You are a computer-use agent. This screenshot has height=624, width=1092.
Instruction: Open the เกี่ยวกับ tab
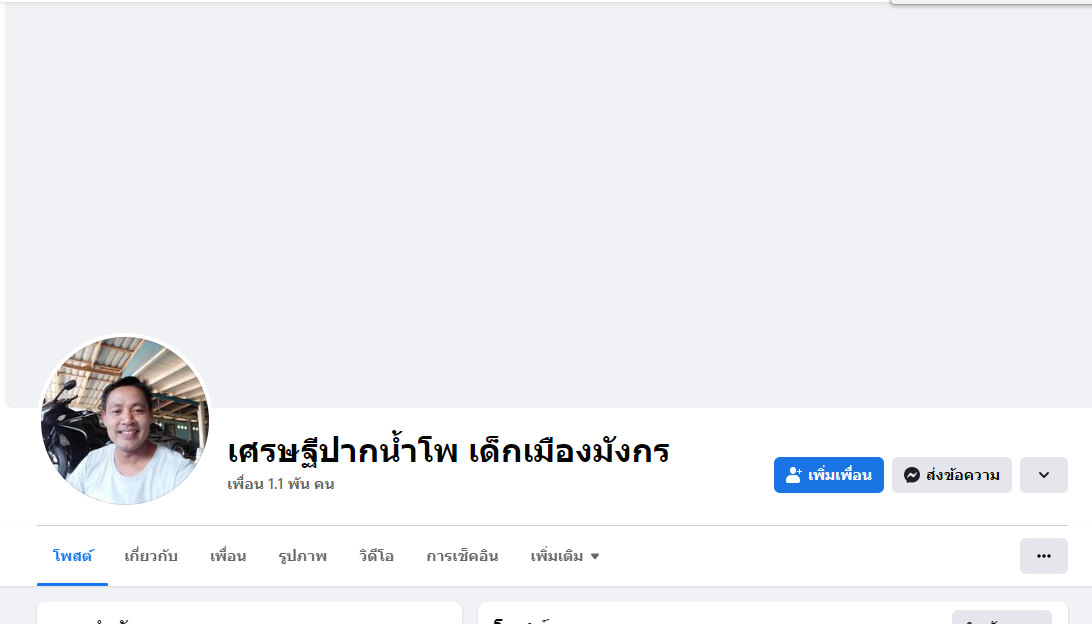[151, 556]
